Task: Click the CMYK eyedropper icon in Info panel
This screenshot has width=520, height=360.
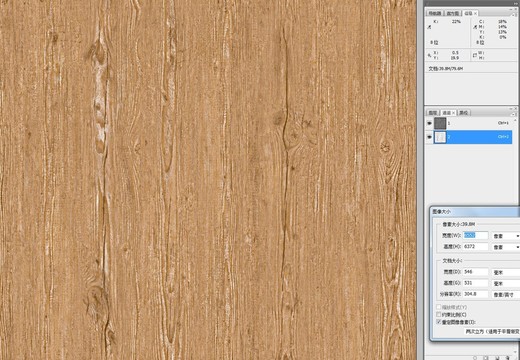Action: [x=475, y=27]
